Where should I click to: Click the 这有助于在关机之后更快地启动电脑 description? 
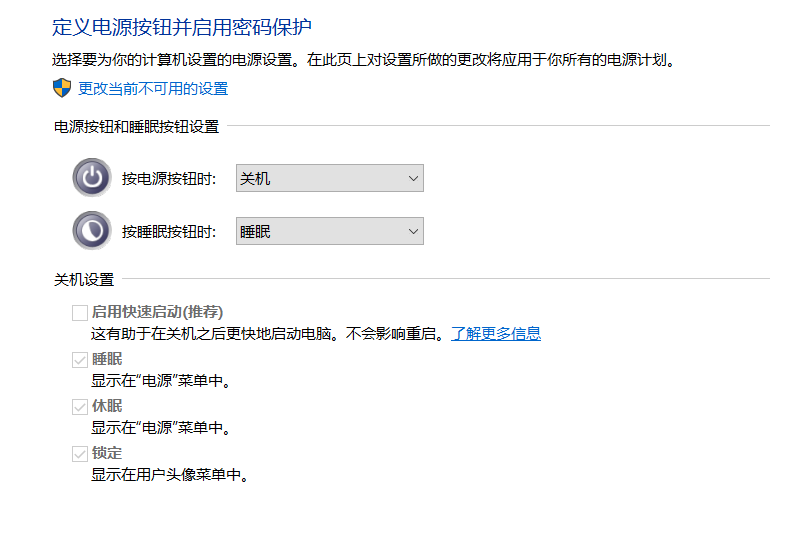coord(266,333)
